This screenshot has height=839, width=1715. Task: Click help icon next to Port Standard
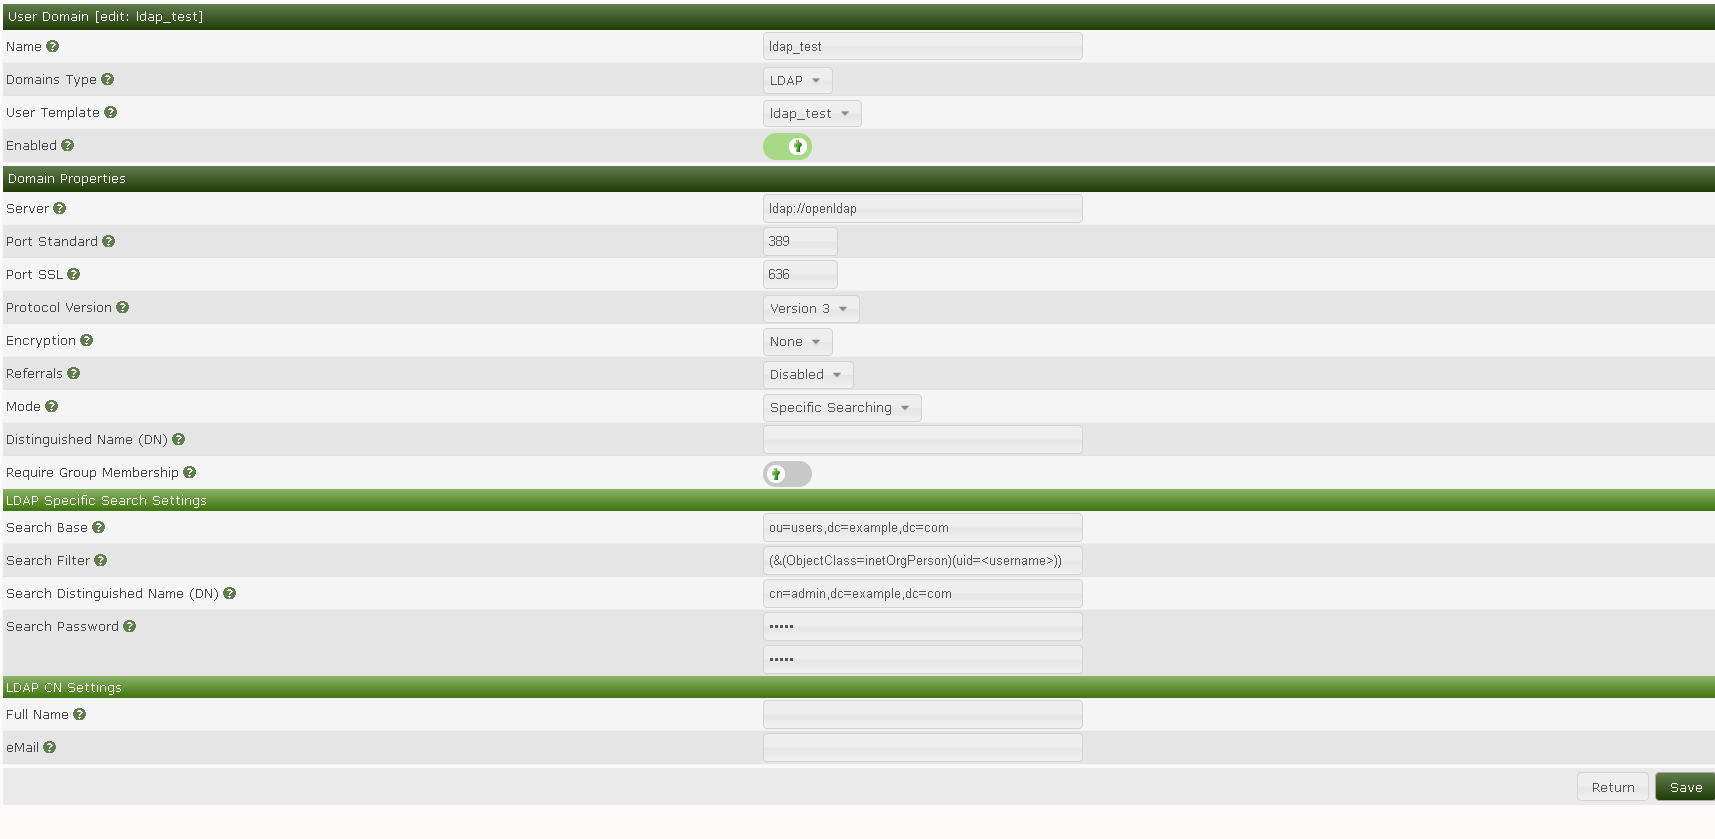tap(109, 241)
